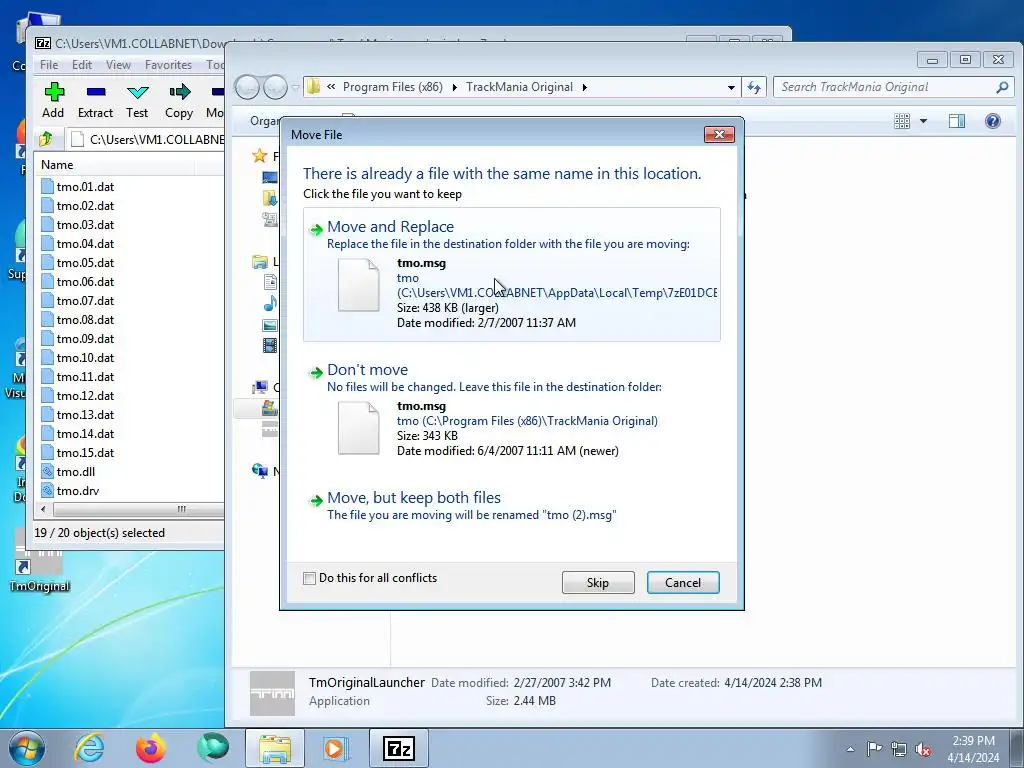Go up one folder level in 7-Zip
Screen dimensions: 1024x768
pyautogui.click(x=46, y=139)
